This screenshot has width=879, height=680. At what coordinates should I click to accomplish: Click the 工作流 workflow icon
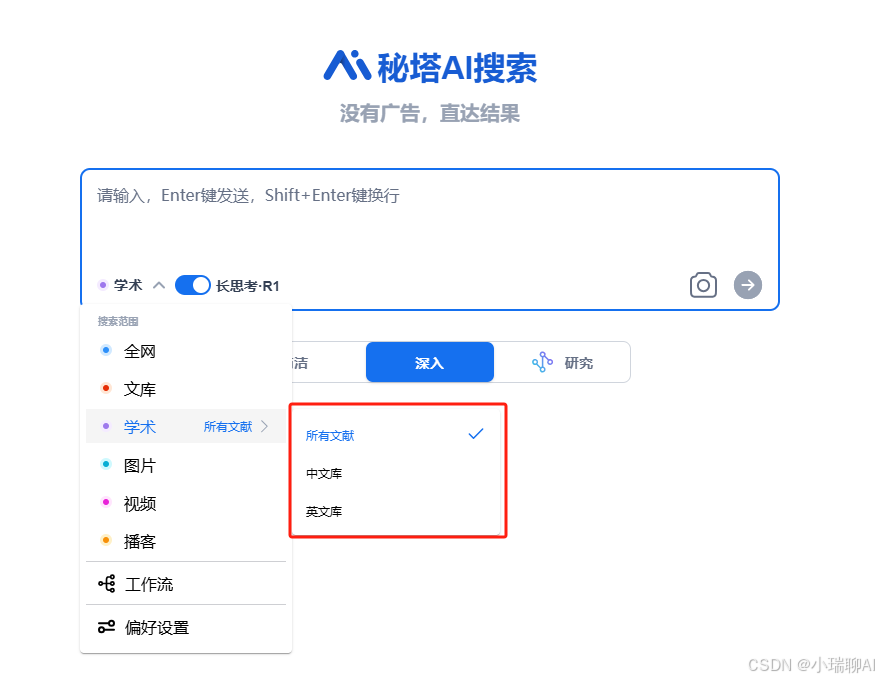coord(107,584)
